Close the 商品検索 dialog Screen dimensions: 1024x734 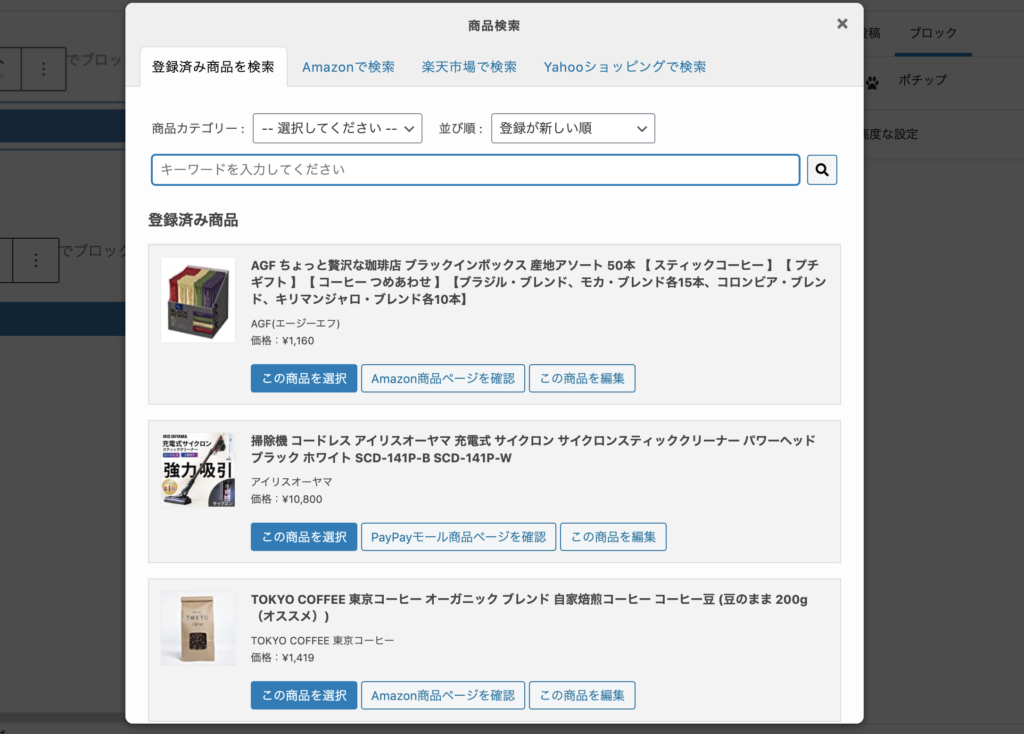tap(842, 24)
